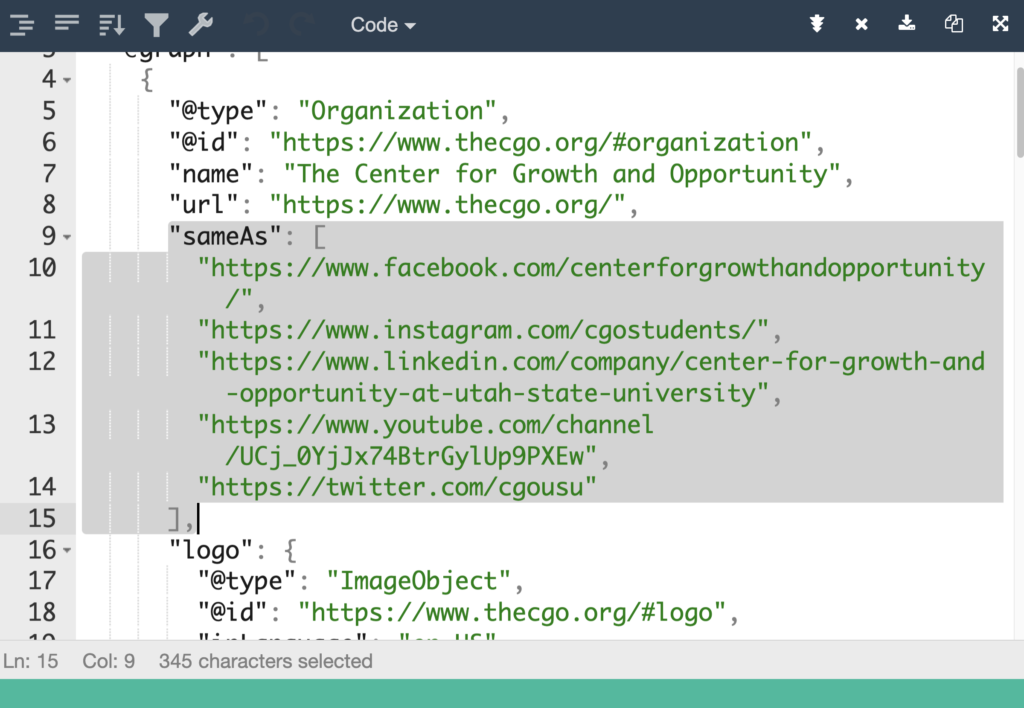Viewport: 1024px width, 708px height.
Task: Click line number 10 in the gutter
Action: [42, 268]
